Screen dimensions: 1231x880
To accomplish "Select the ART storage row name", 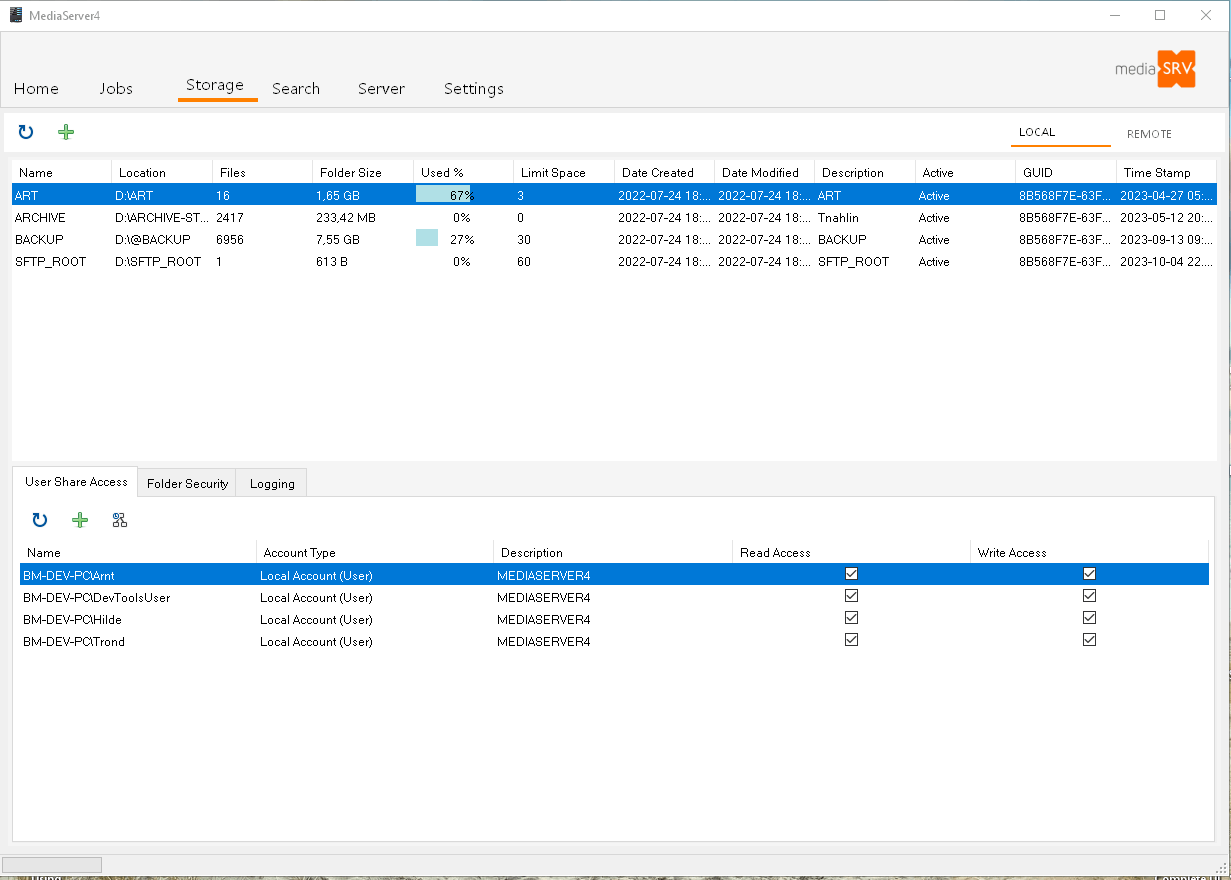I will coord(26,196).
